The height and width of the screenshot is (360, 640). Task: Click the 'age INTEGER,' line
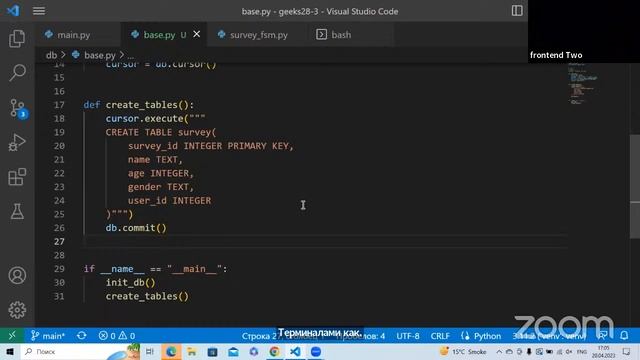pyautogui.click(x=161, y=173)
